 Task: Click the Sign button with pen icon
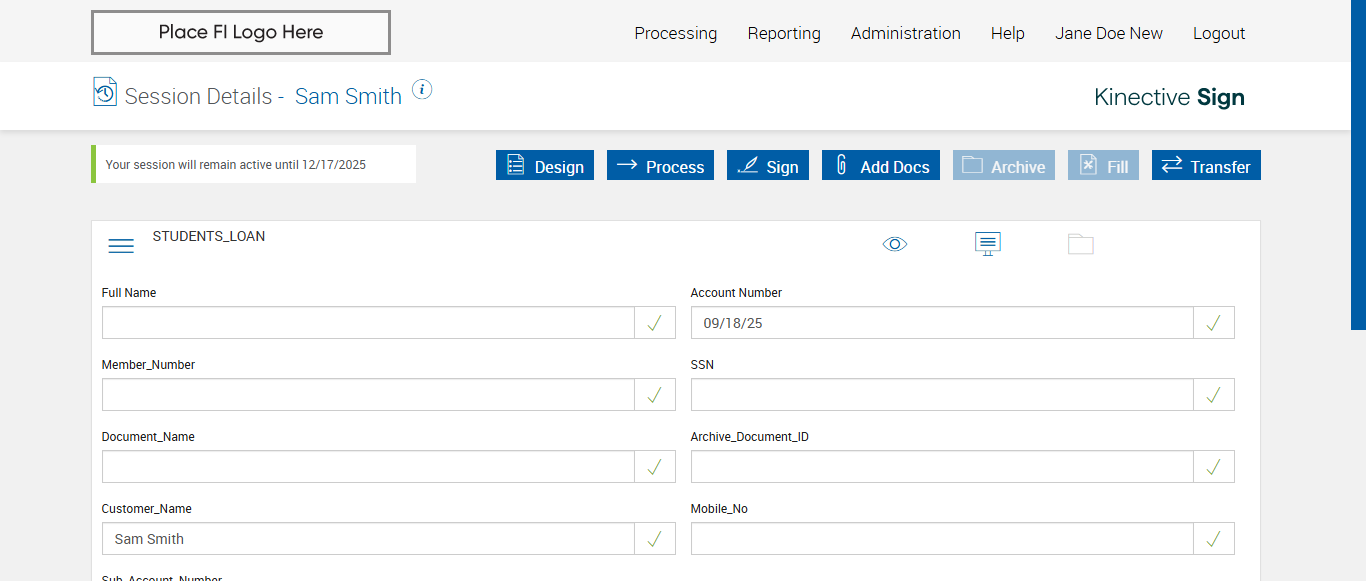(768, 166)
